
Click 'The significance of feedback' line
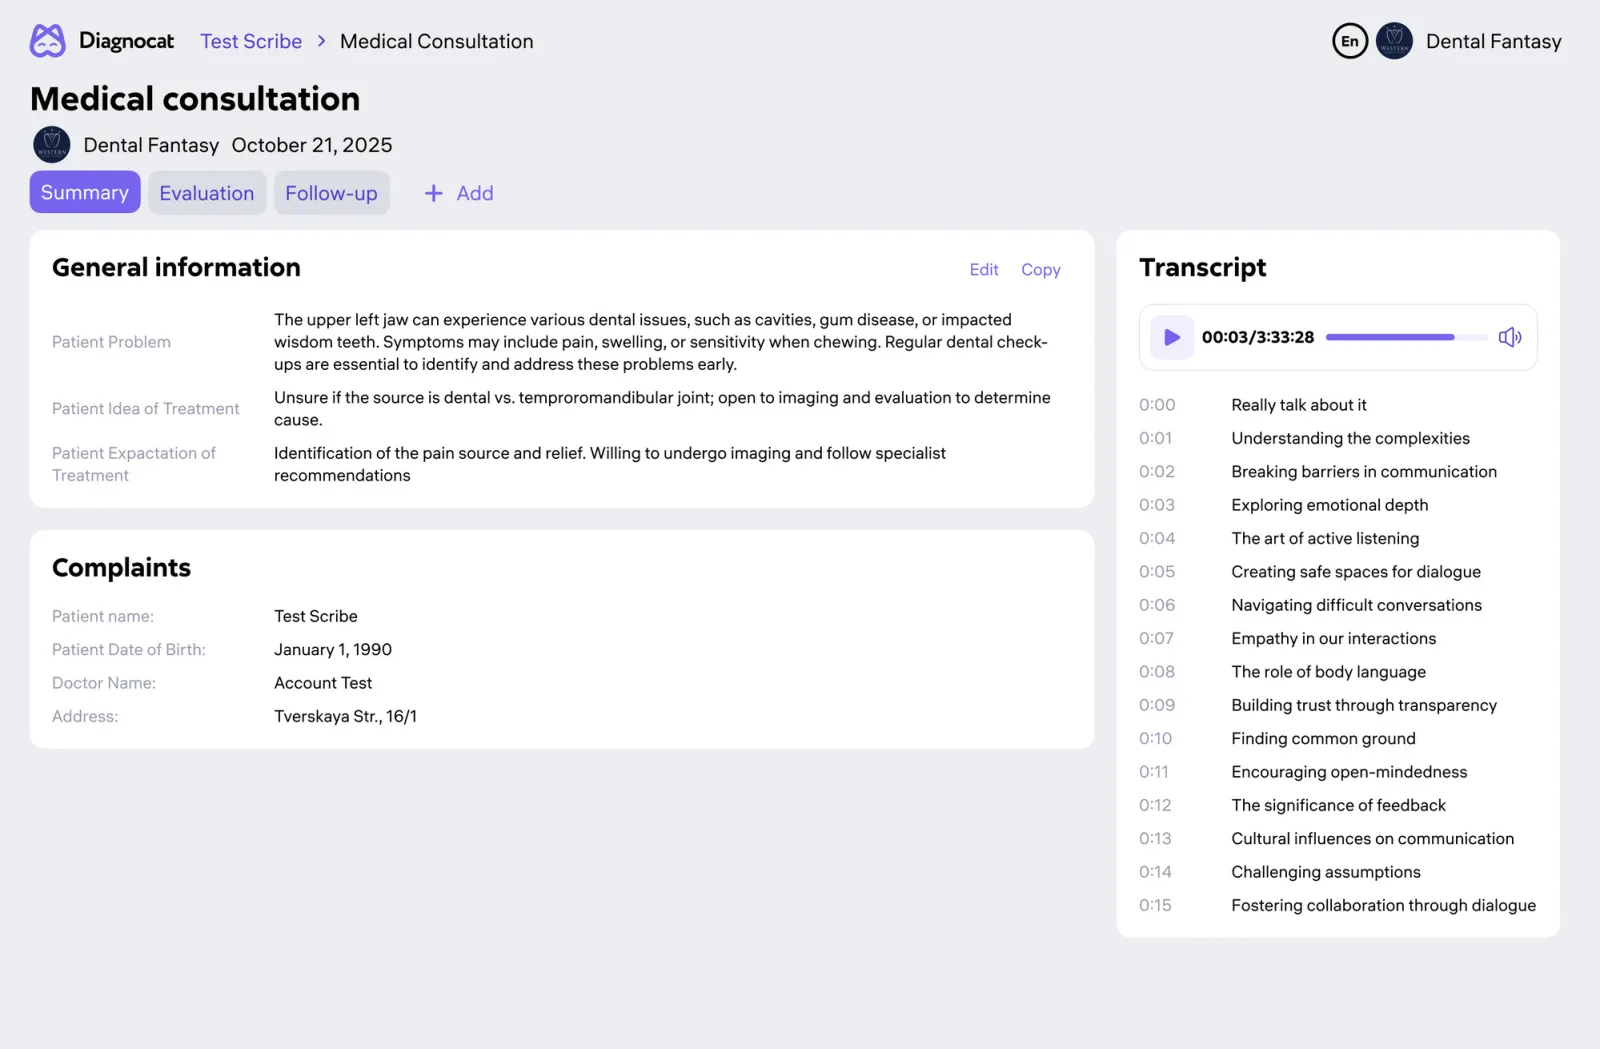[1338, 805]
